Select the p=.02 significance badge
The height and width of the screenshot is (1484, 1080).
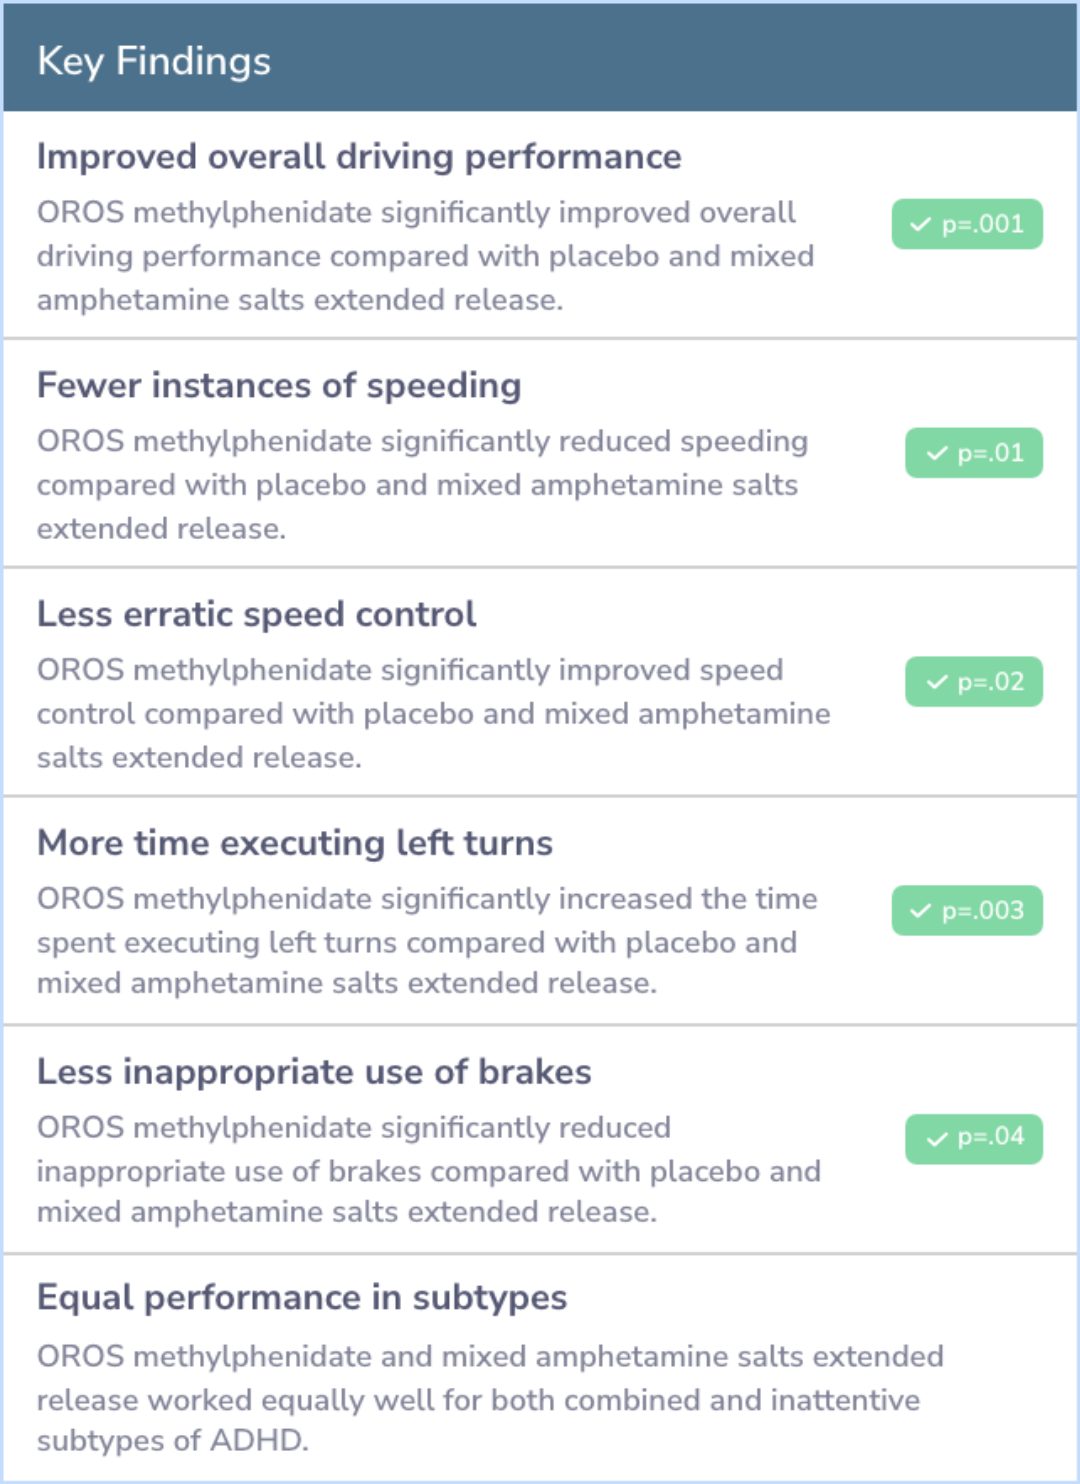[x=974, y=682]
